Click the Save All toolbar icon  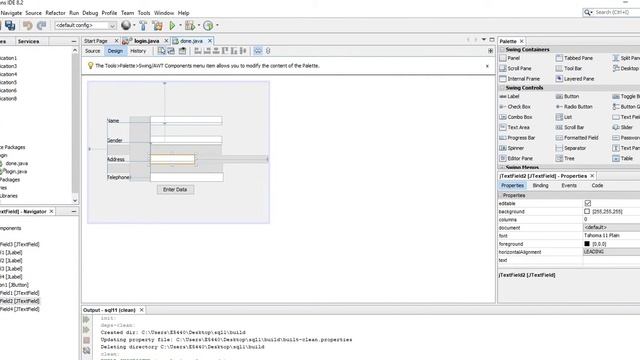click(x=10, y=25)
